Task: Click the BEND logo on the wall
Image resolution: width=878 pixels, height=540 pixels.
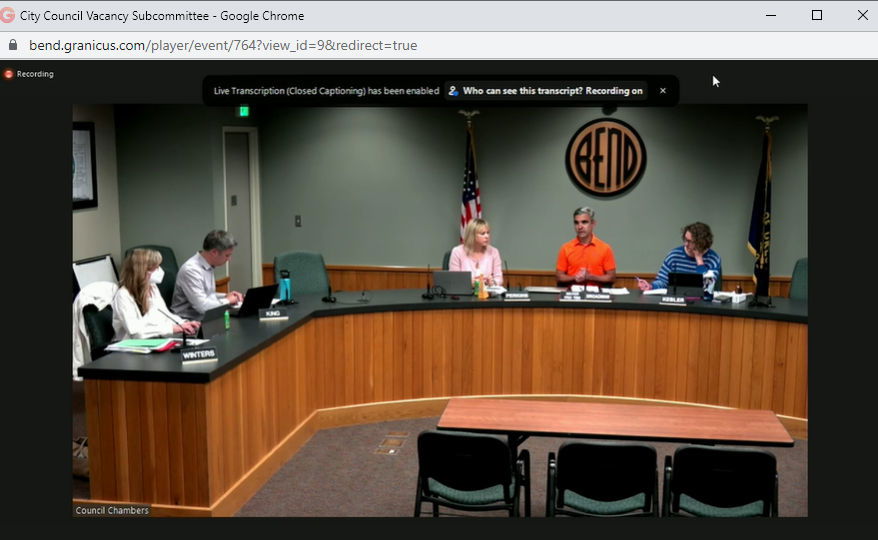Action: [605, 157]
